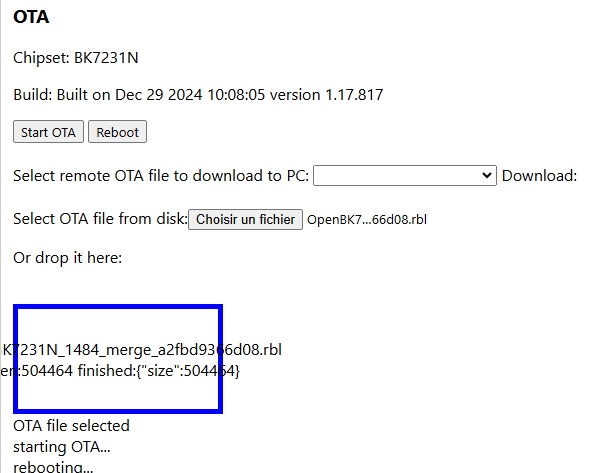Reboot the device with the Reboot button
Viewport: 600px width, 473px height.
tap(117, 132)
